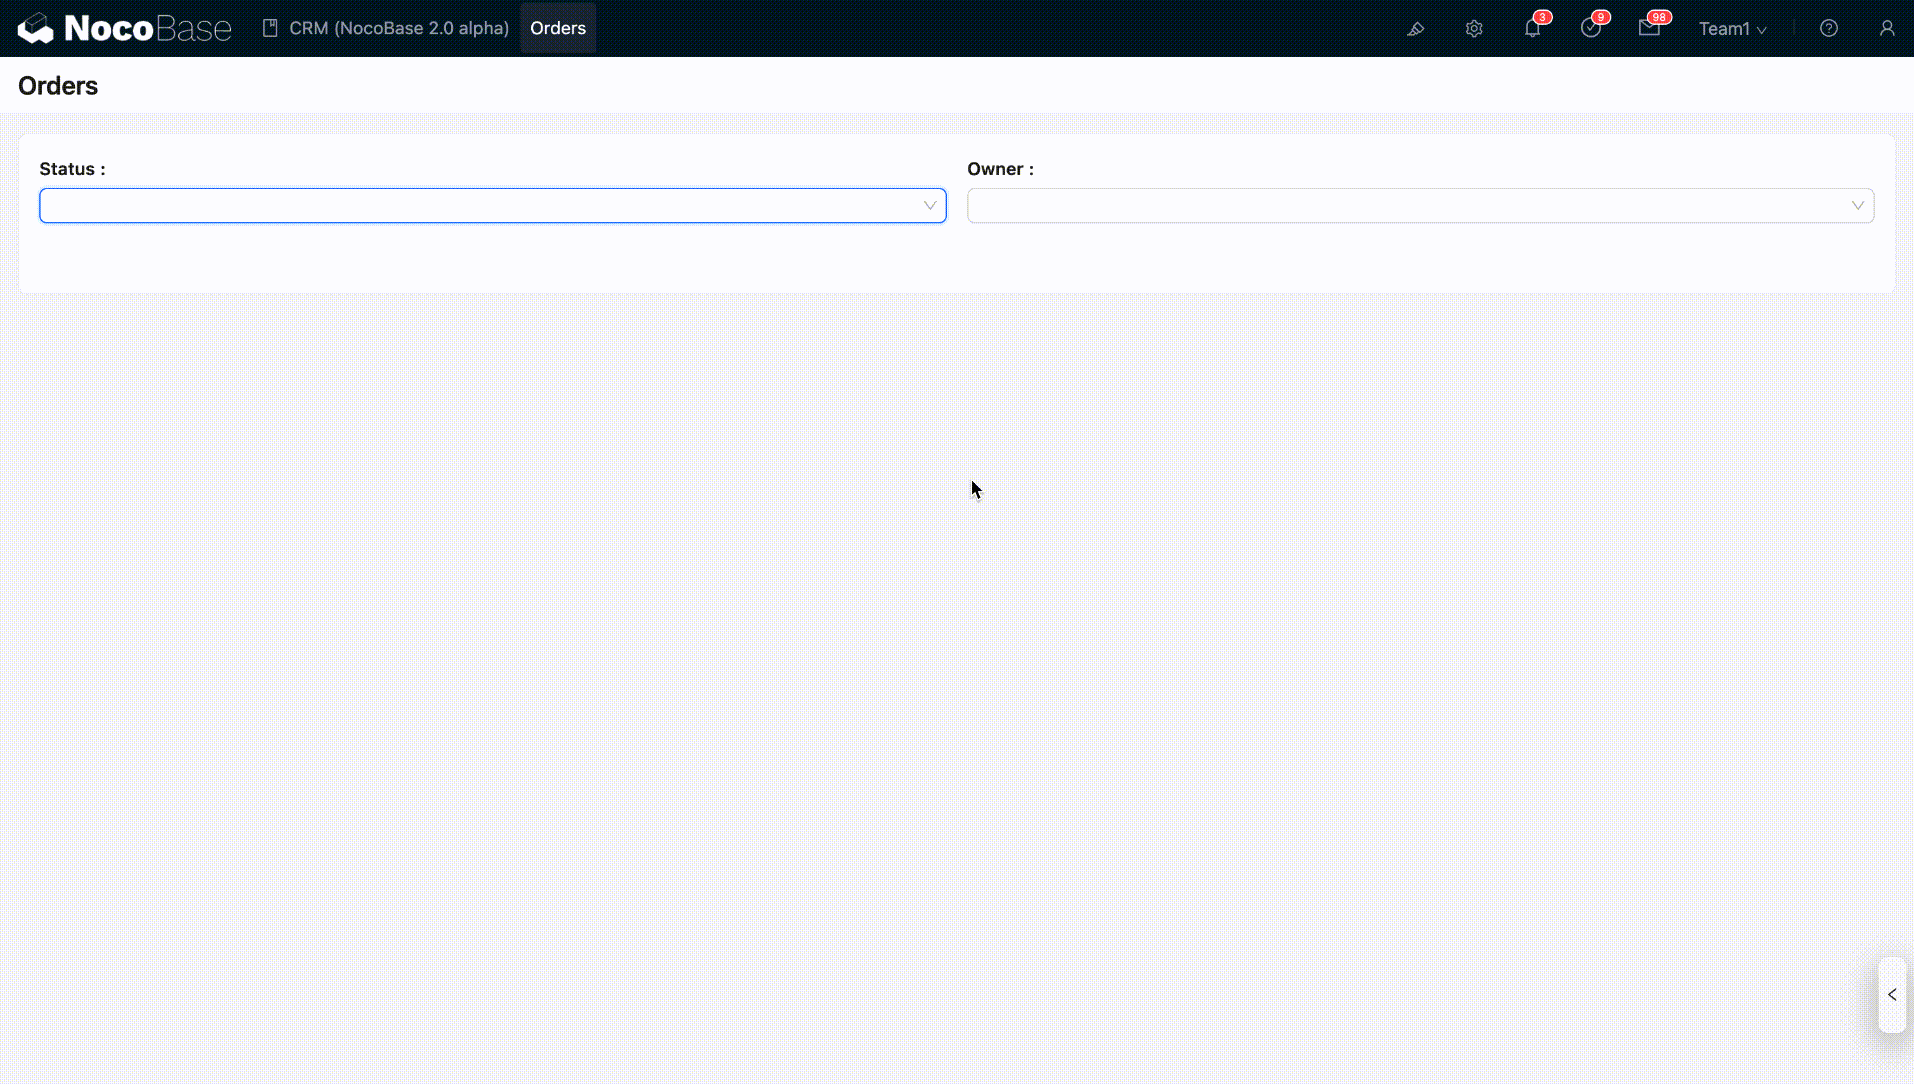The width and height of the screenshot is (1914, 1084).
Task: Click the Status field label
Action: pyautogui.click(x=72, y=169)
